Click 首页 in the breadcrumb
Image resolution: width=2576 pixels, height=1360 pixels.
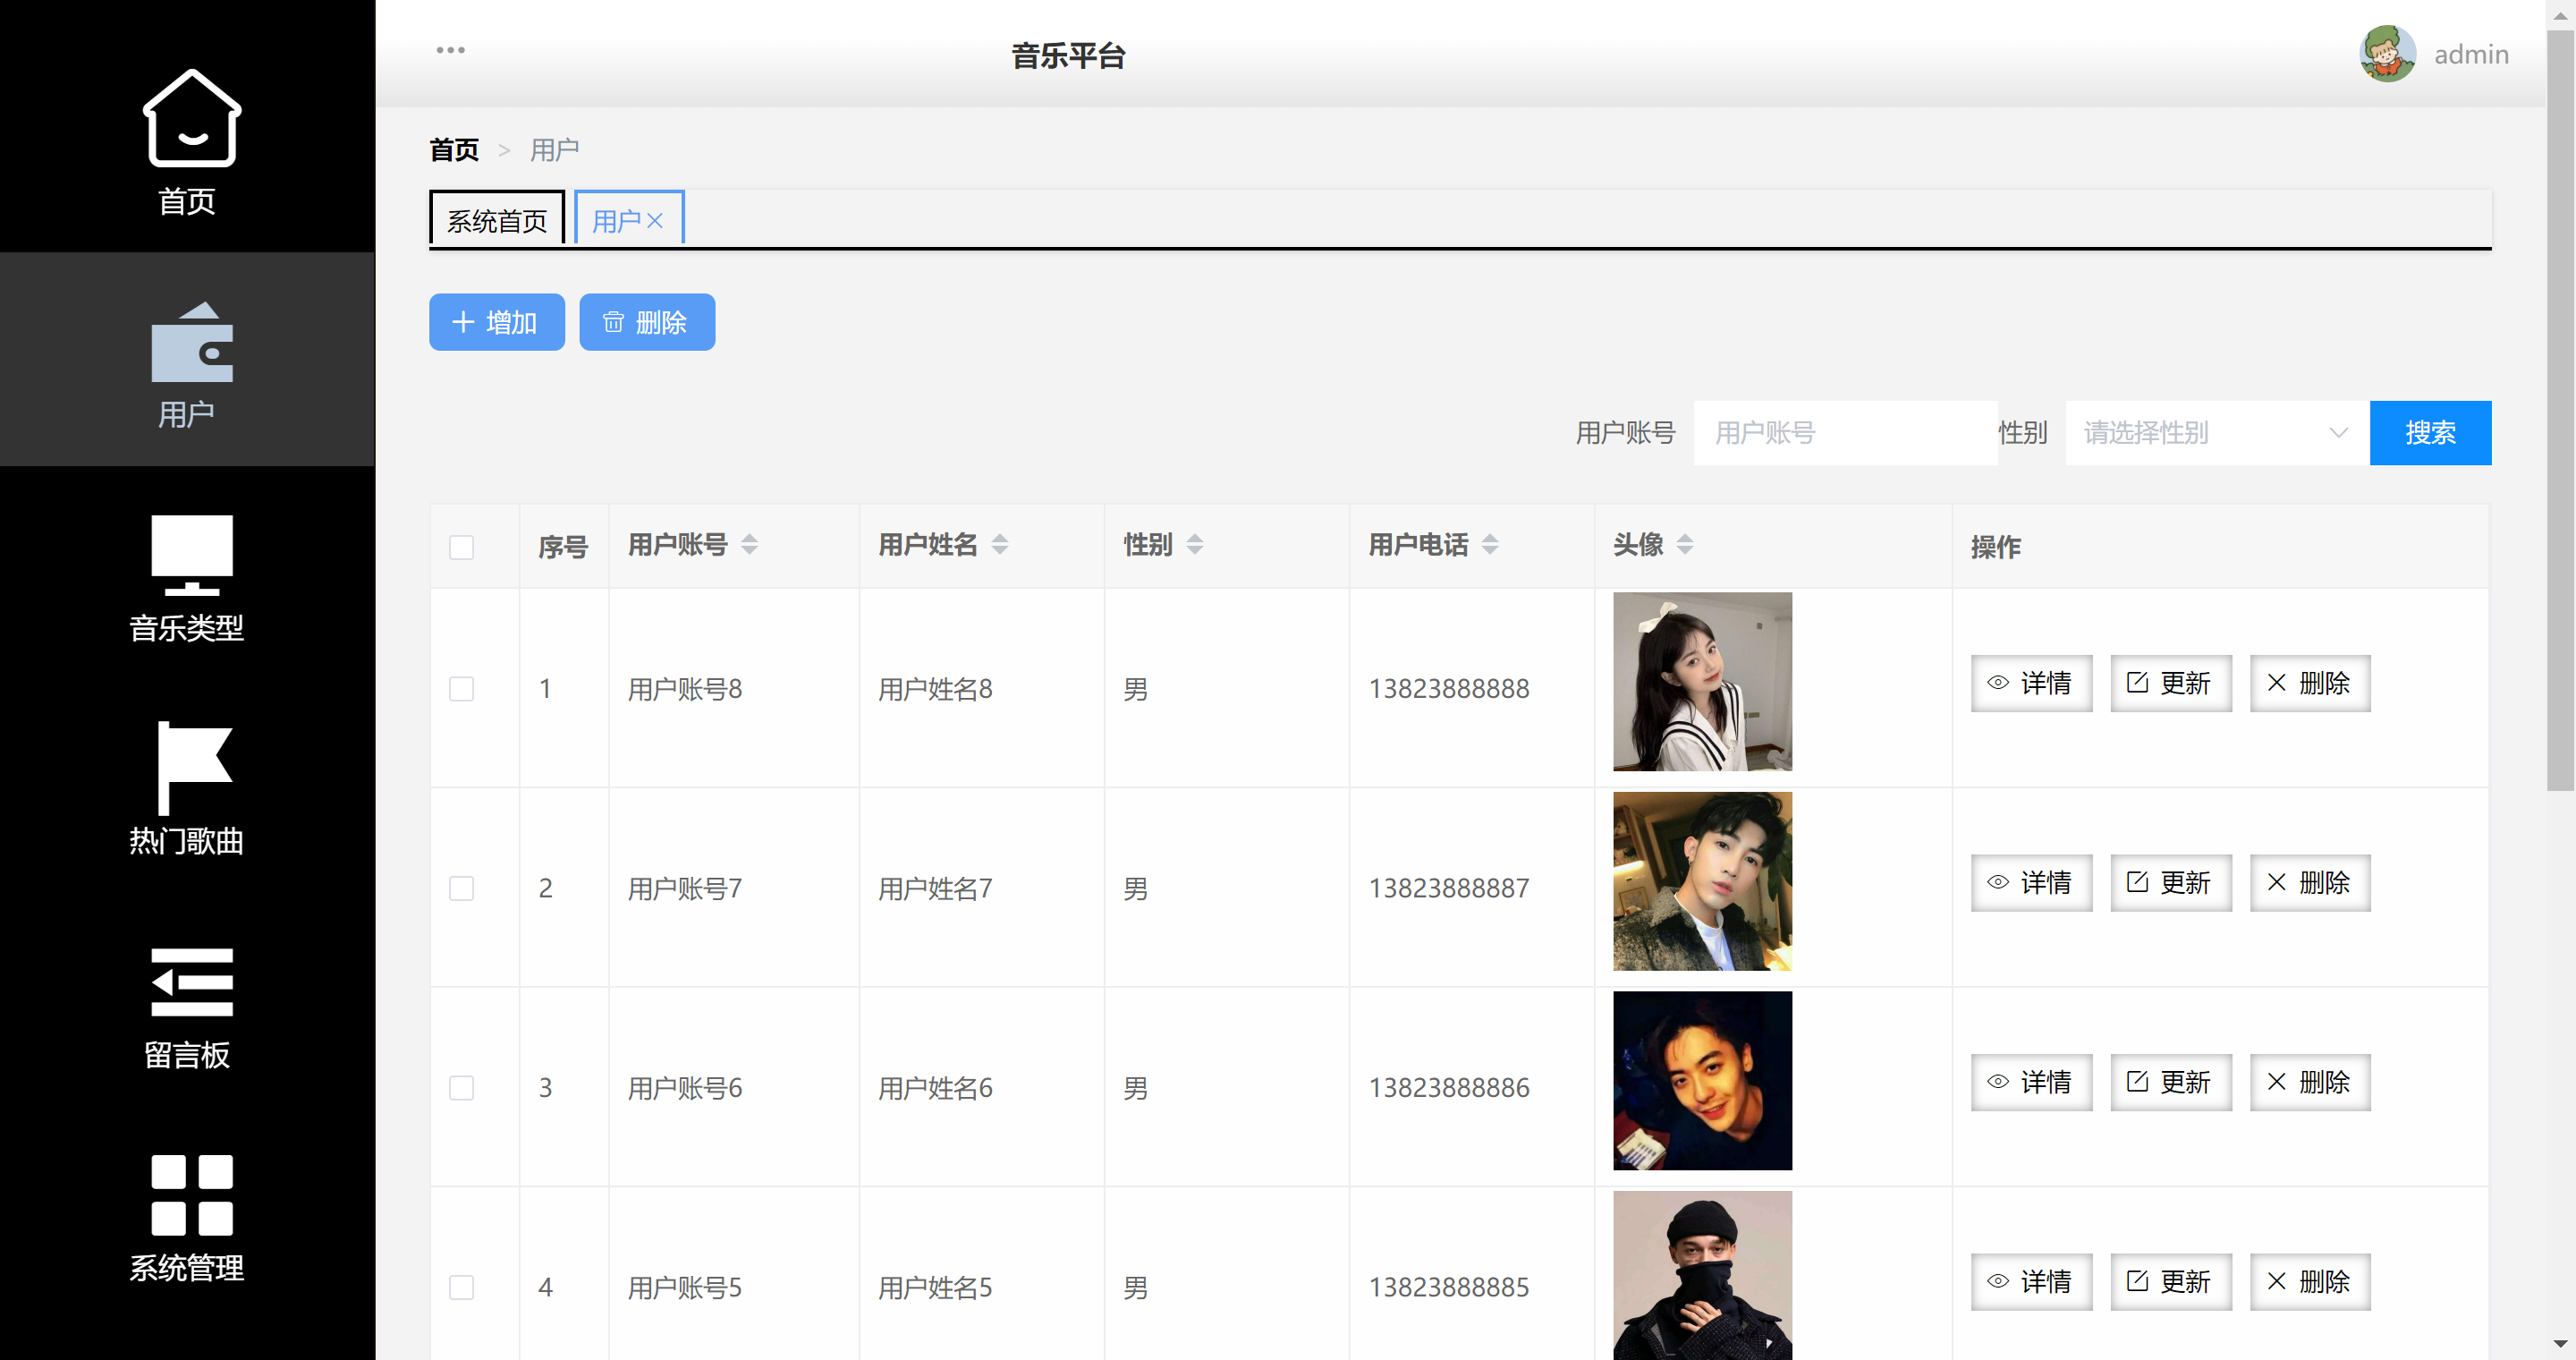coord(454,150)
